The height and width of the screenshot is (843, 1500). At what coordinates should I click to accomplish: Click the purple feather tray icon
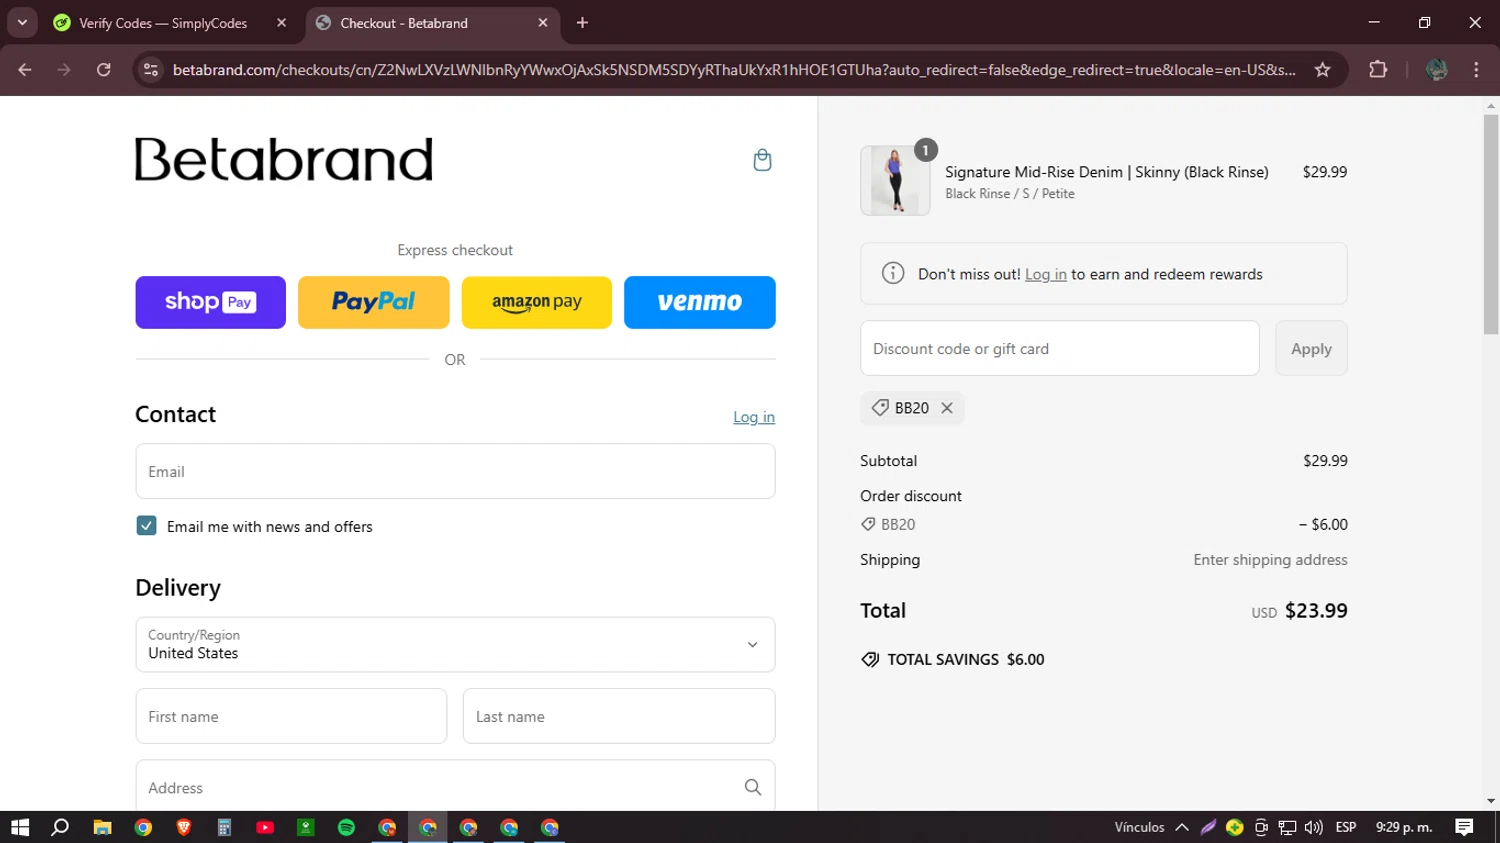(1208, 827)
